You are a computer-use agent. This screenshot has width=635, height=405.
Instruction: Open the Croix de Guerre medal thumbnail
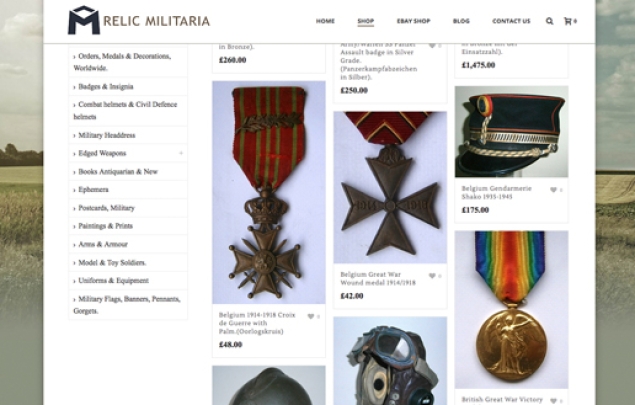[x=269, y=192]
